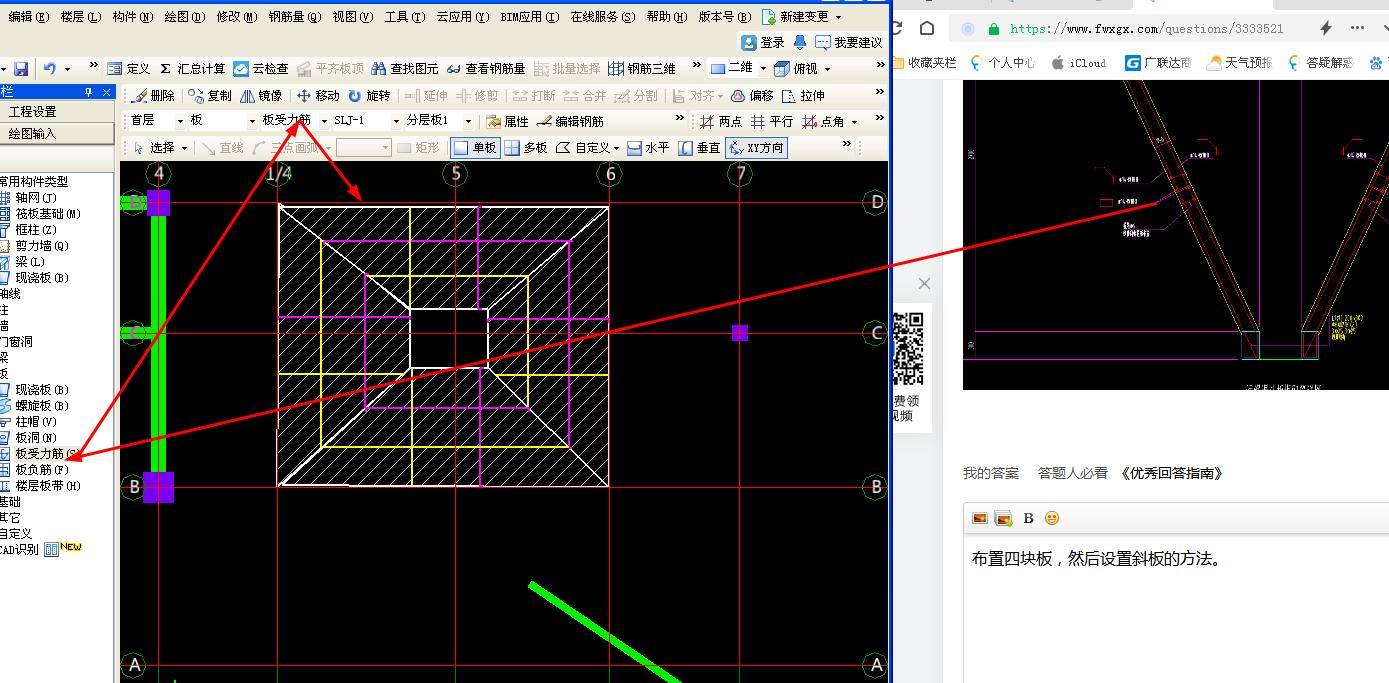
Task: Open 钢筋量(Q) menu
Action: 295,17
